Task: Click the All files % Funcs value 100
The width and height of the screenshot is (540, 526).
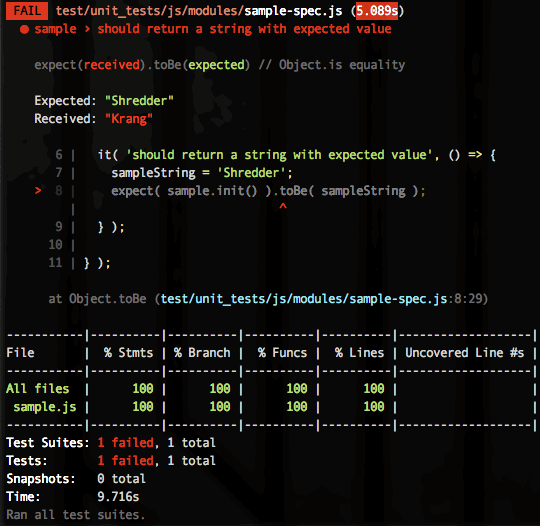Action: (297, 389)
